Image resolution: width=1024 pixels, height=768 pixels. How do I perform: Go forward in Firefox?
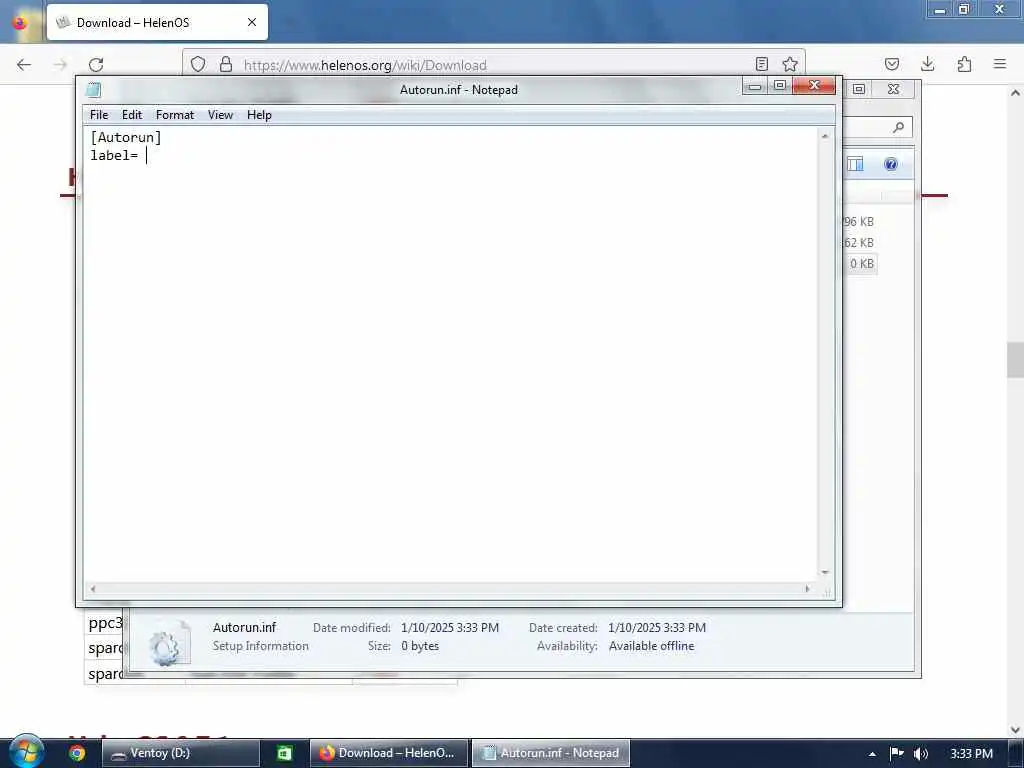point(60,65)
